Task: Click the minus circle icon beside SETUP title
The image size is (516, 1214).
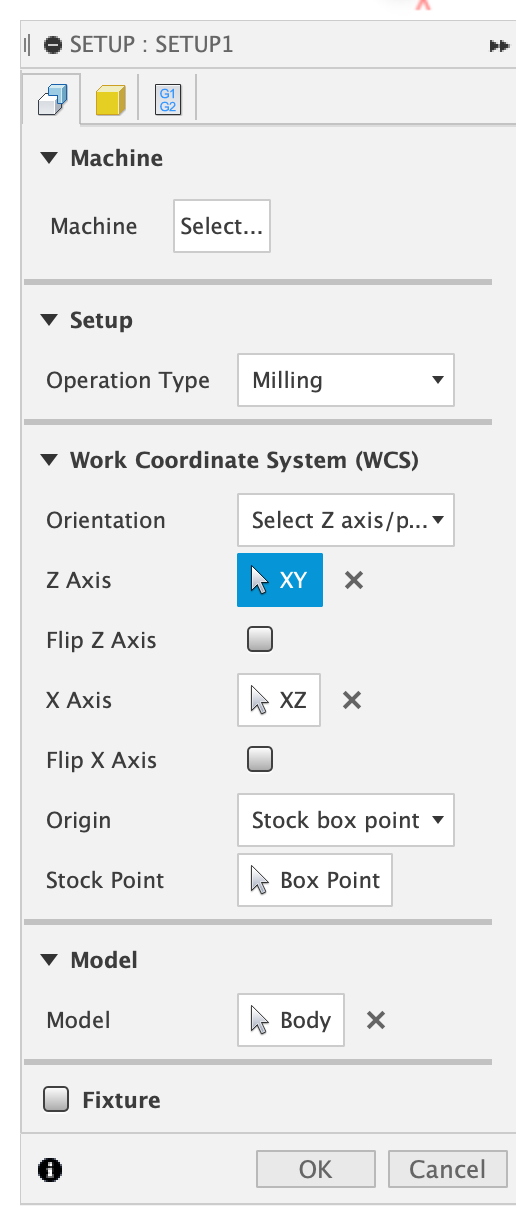Action: 53,45
